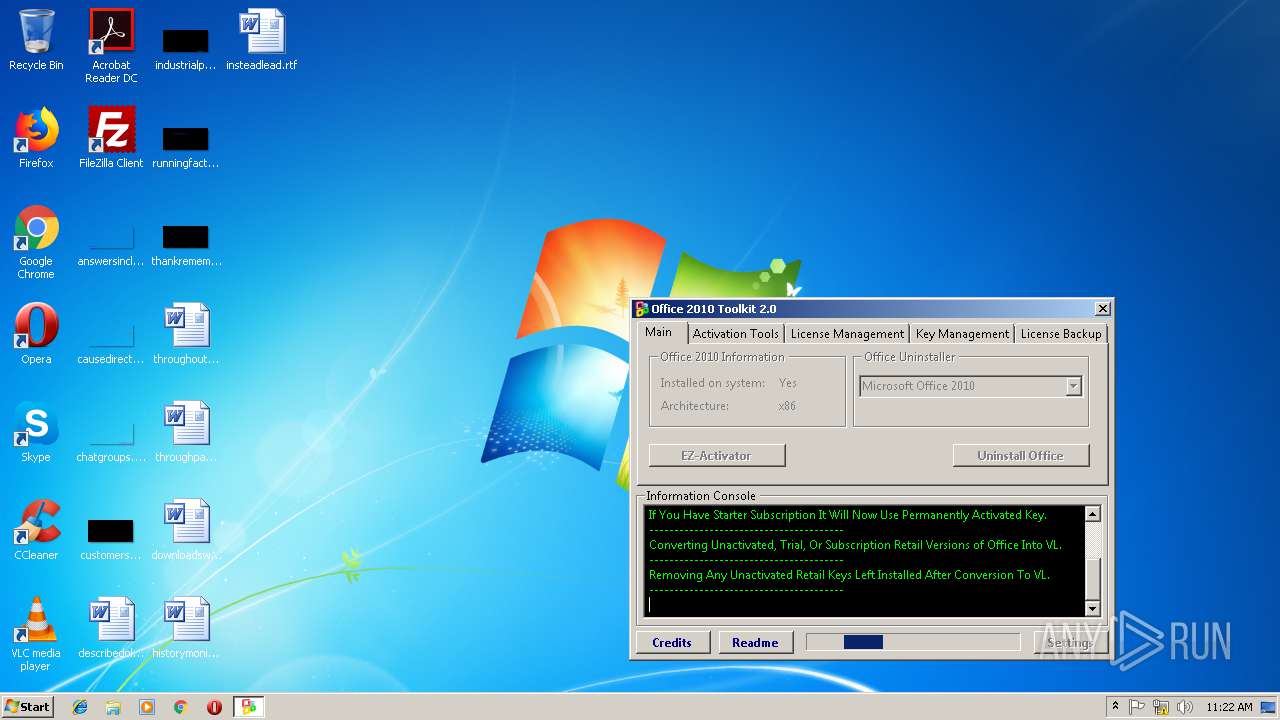Open the historymoni... Word document icon
Screen dimensions: 1280x720
click(186, 628)
